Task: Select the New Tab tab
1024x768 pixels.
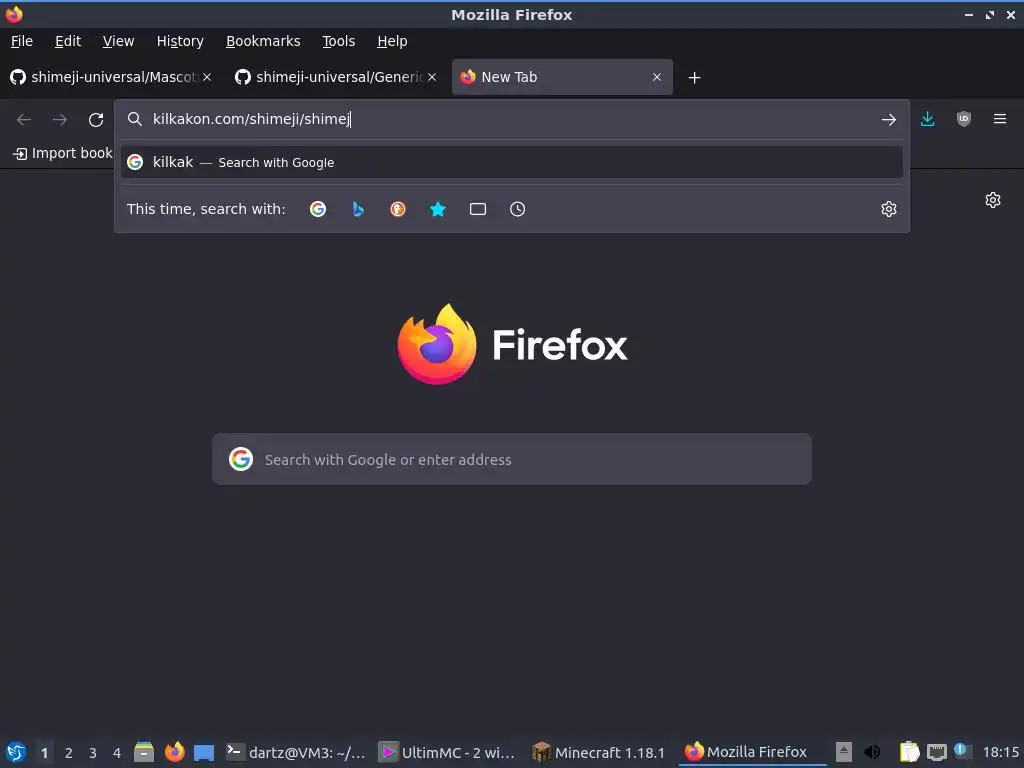Action: coord(562,77)
